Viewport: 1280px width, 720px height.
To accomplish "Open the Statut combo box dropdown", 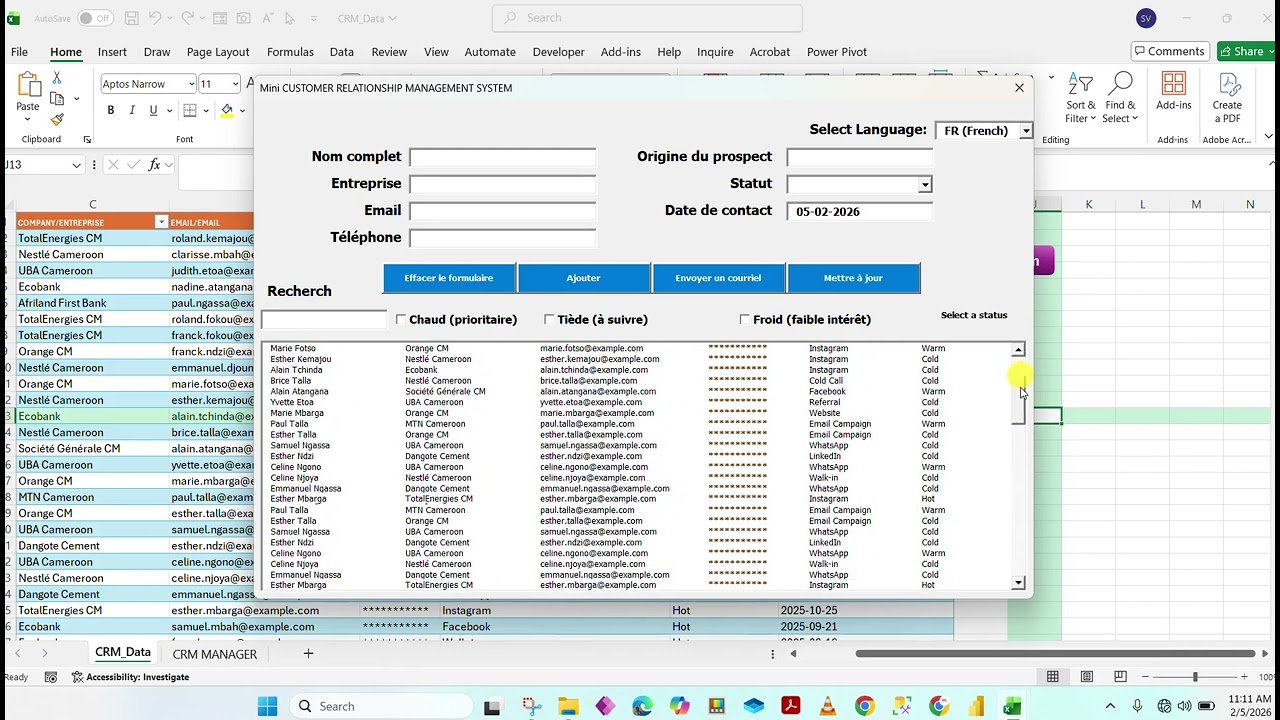I will [925, 184].
